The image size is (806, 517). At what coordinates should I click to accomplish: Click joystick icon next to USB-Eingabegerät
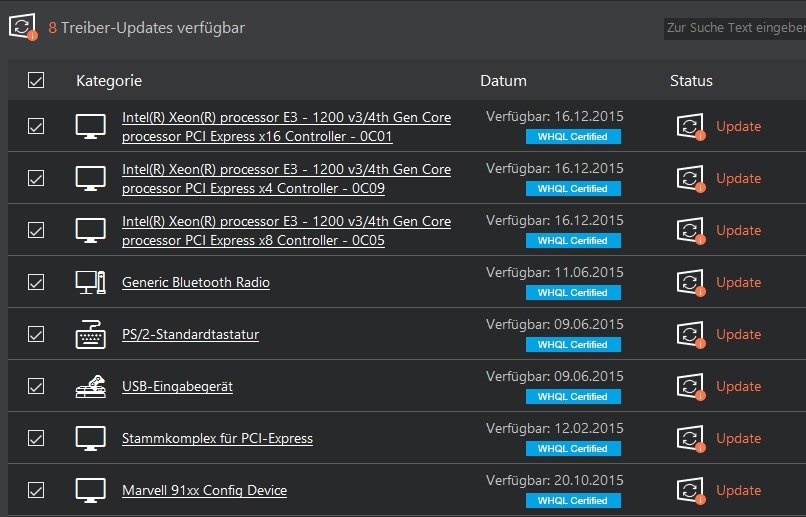coord(90,386)
